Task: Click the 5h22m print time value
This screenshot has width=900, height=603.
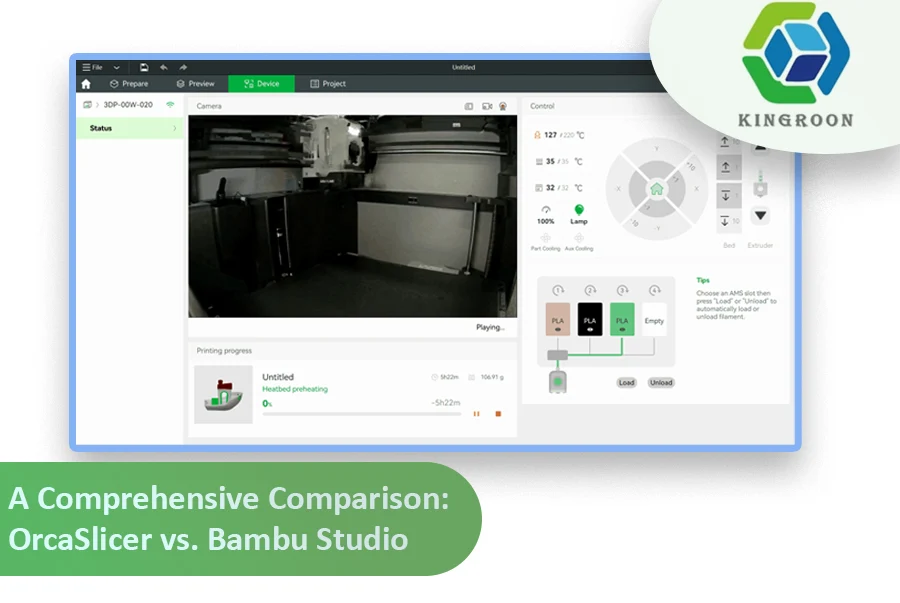Action: coord(449,377)
